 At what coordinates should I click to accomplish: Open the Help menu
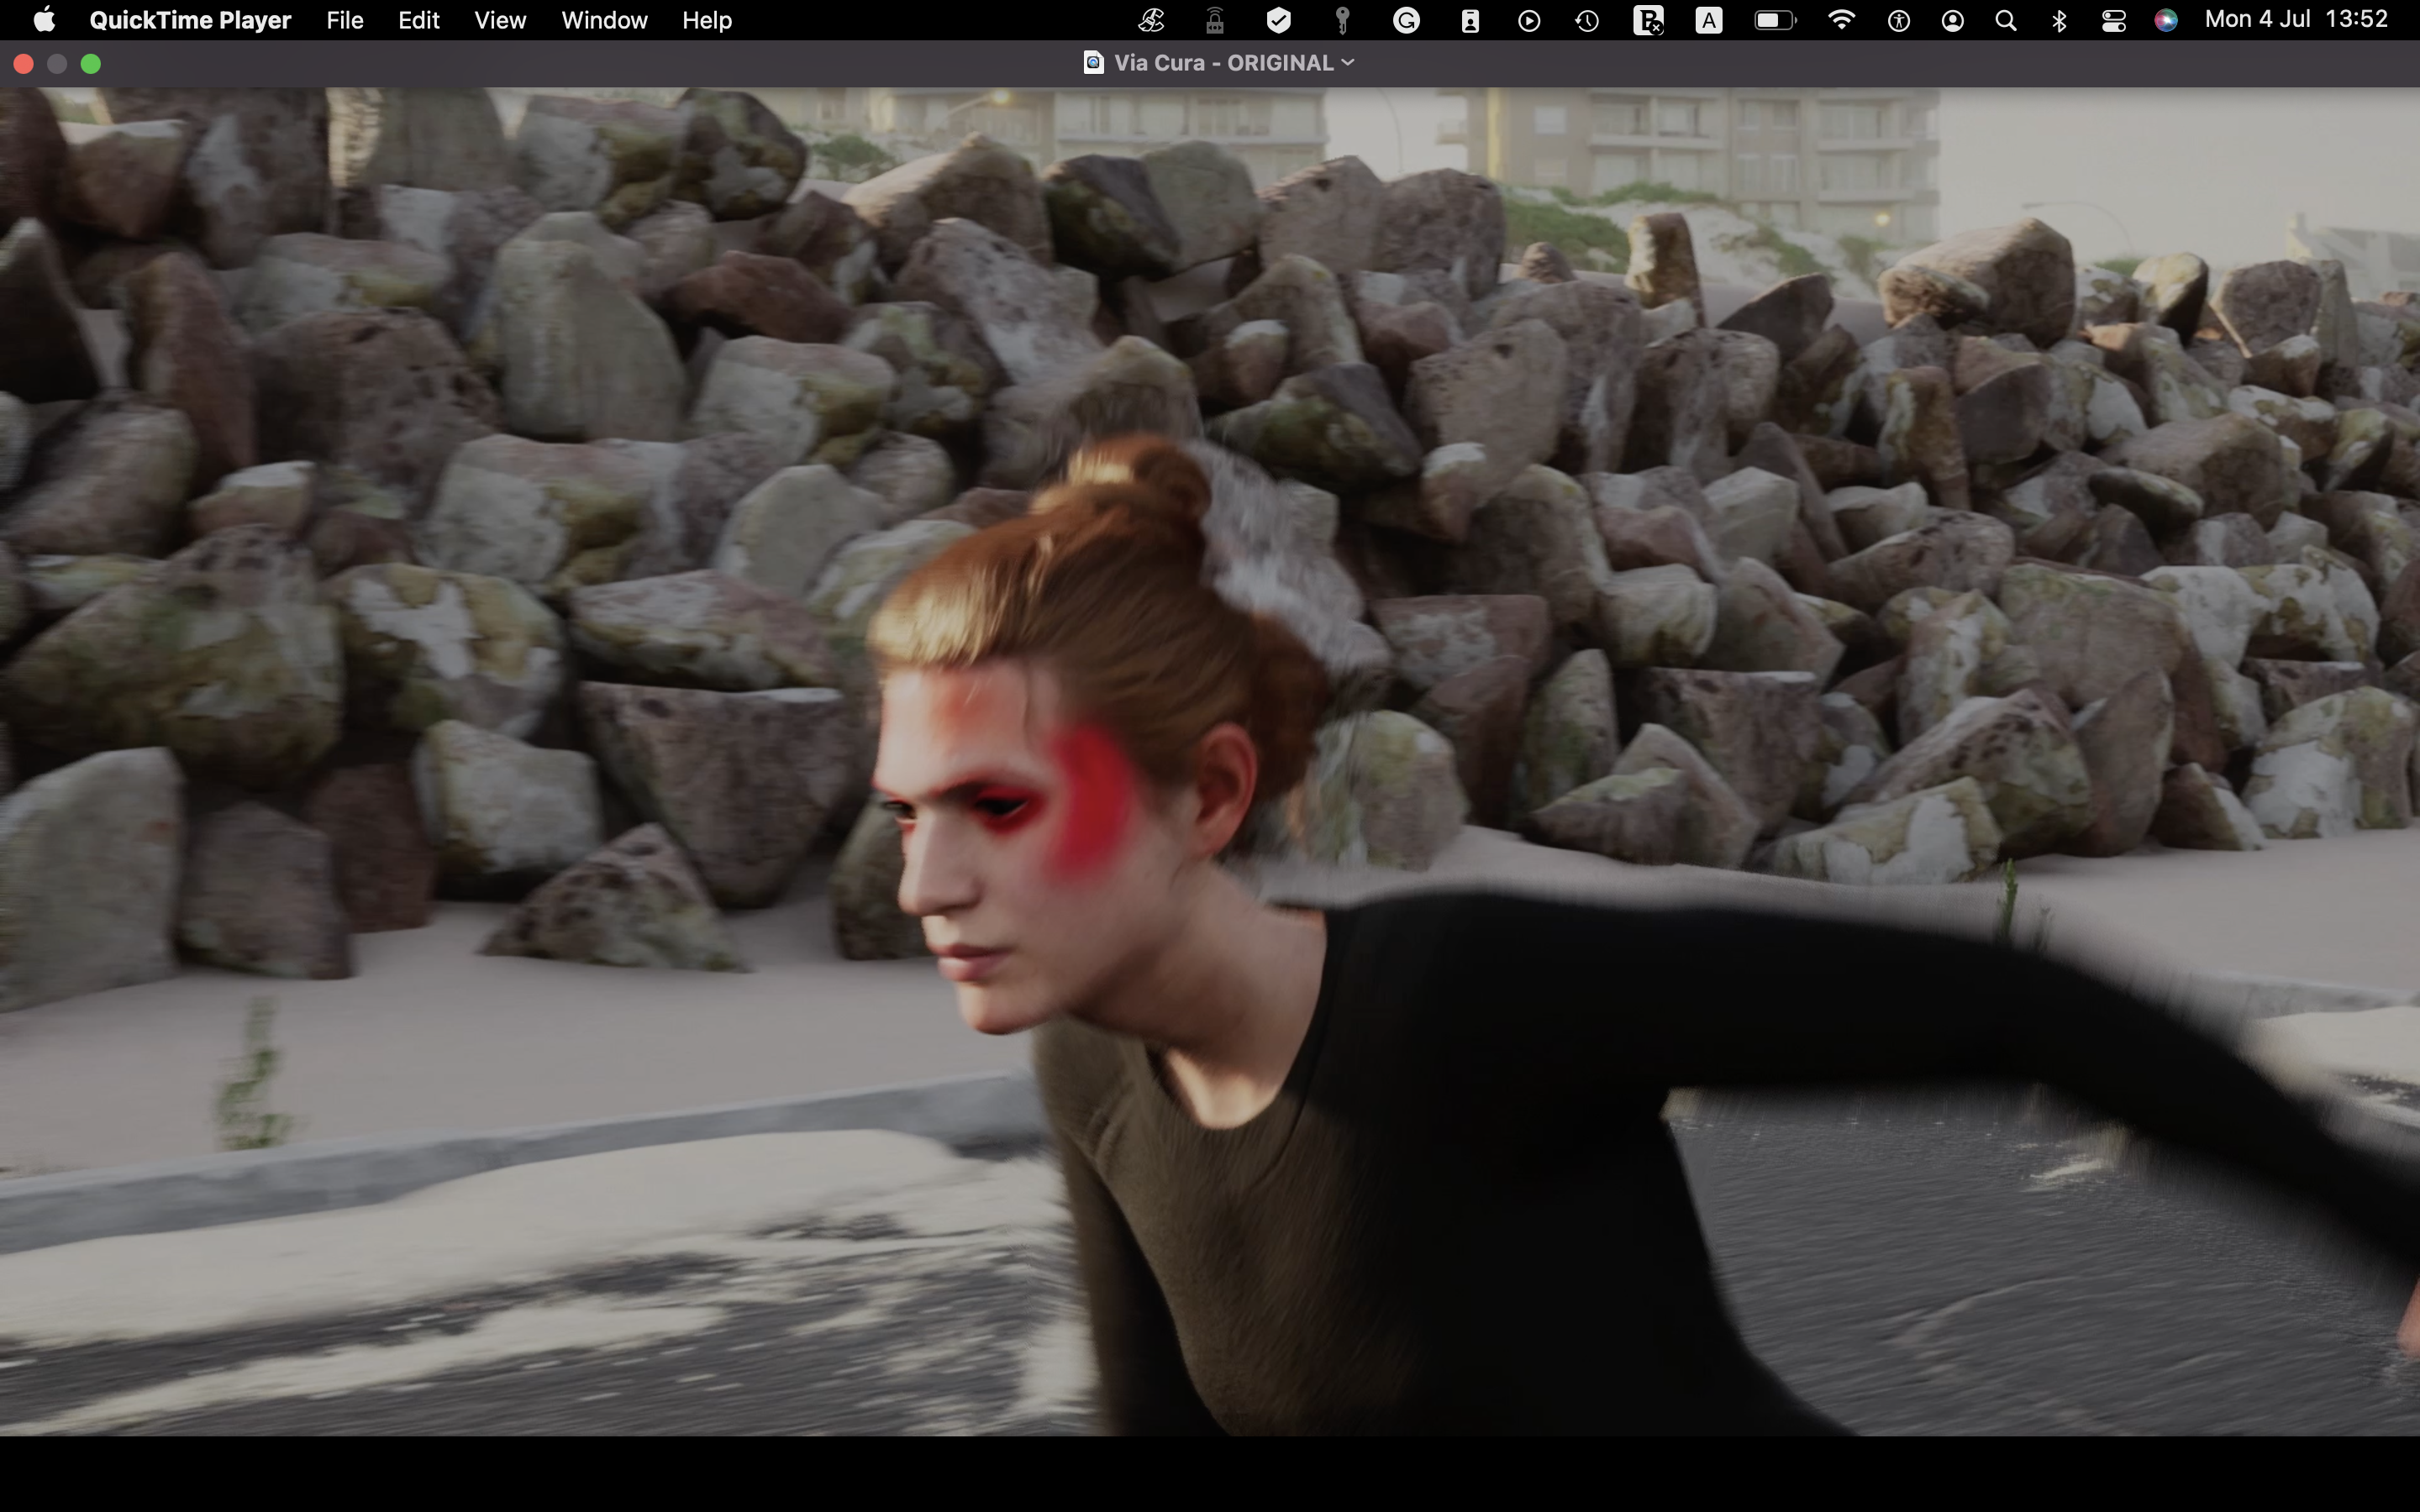click(x=706, y=20)
